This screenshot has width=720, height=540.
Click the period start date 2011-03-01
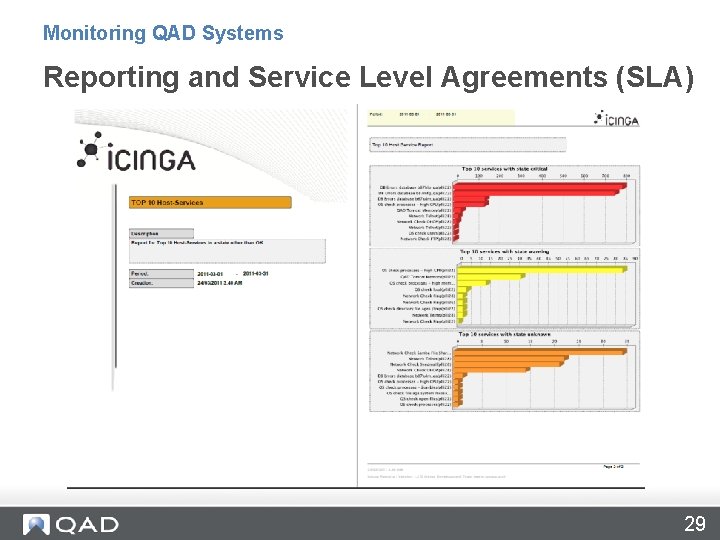tap(210, 274)
